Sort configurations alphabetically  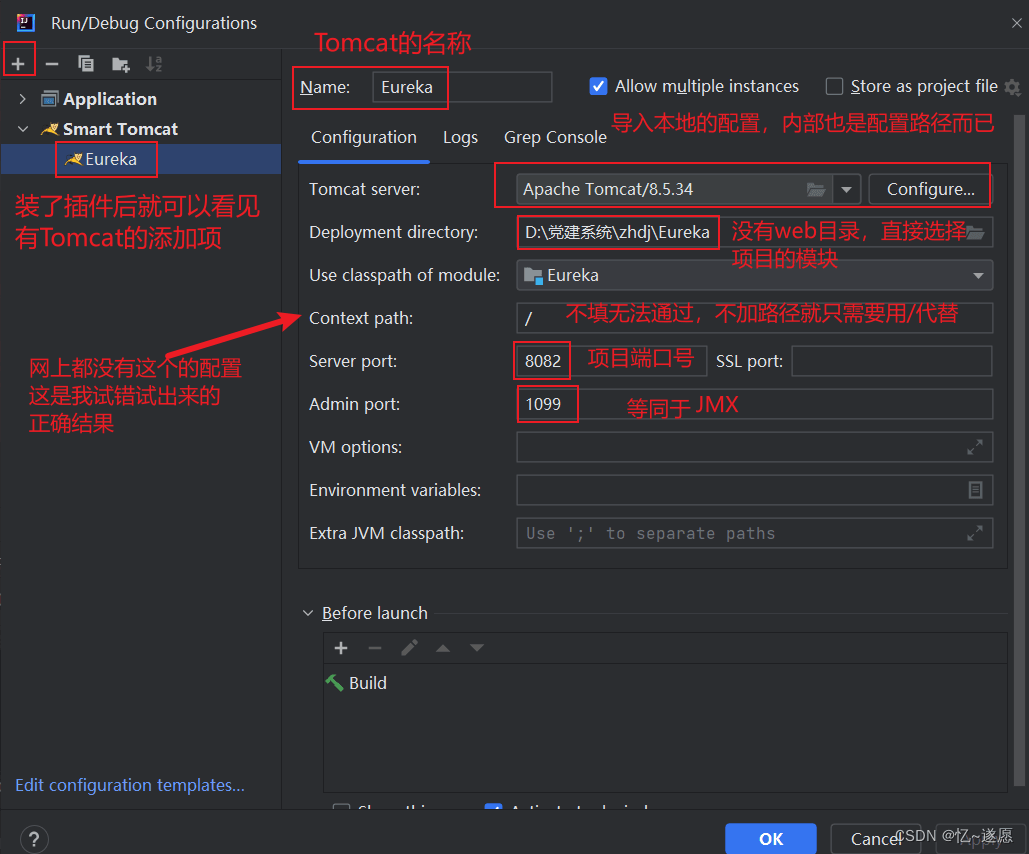coord(154,64)
